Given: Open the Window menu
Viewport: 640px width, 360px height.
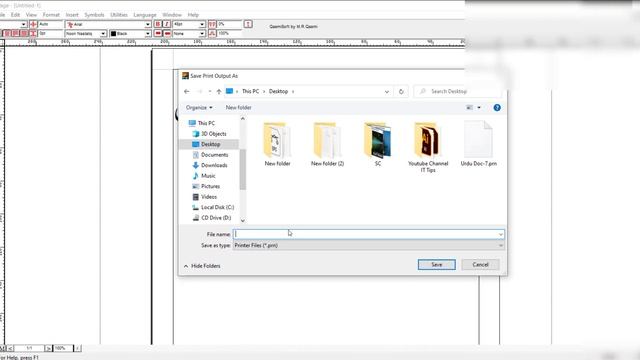Looking at the screenshot, I should [172, 15].
